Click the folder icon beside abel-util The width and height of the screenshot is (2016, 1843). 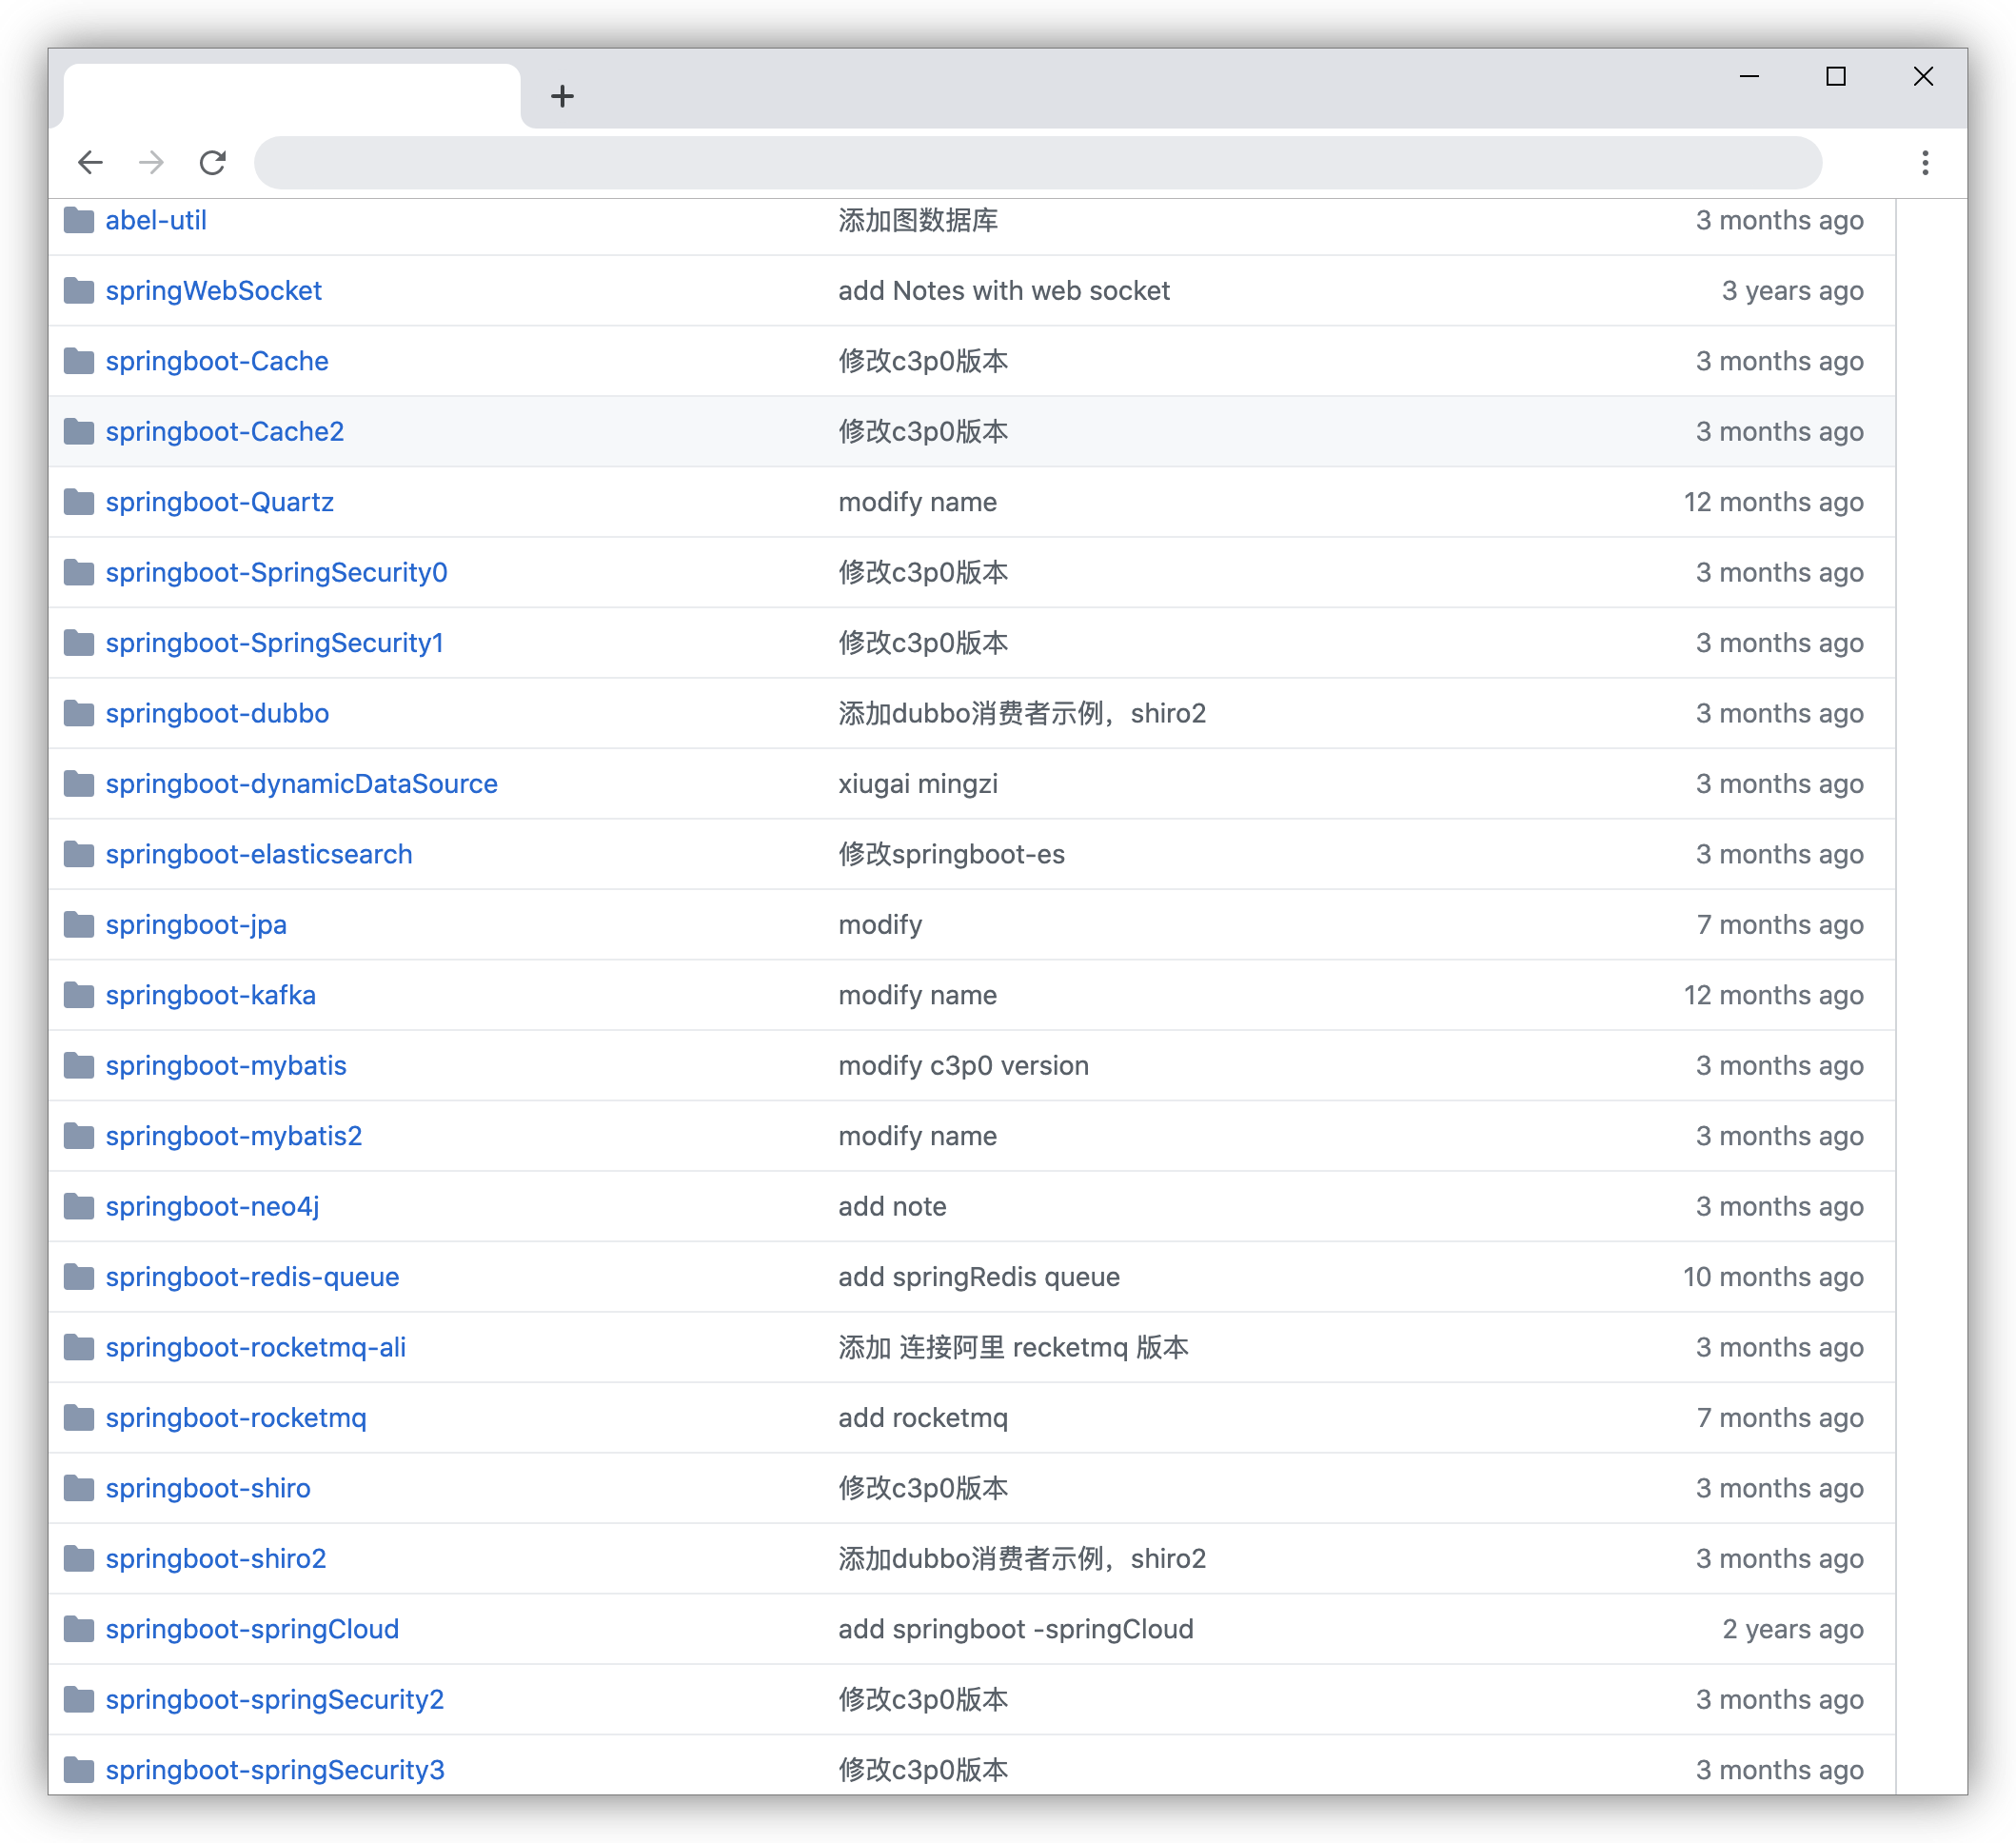[x=78, y=220]
